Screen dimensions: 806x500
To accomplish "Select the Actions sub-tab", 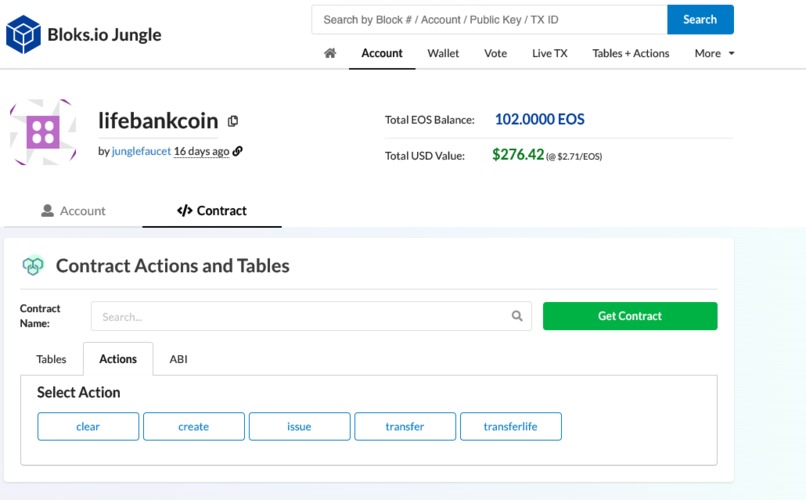I will point(118,359).
